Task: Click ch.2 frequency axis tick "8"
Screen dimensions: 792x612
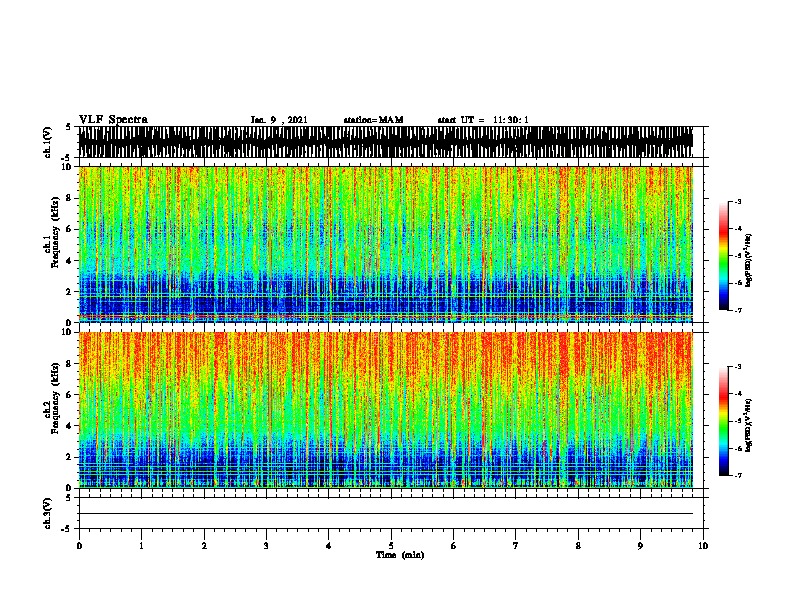Action: coord(69,364)
